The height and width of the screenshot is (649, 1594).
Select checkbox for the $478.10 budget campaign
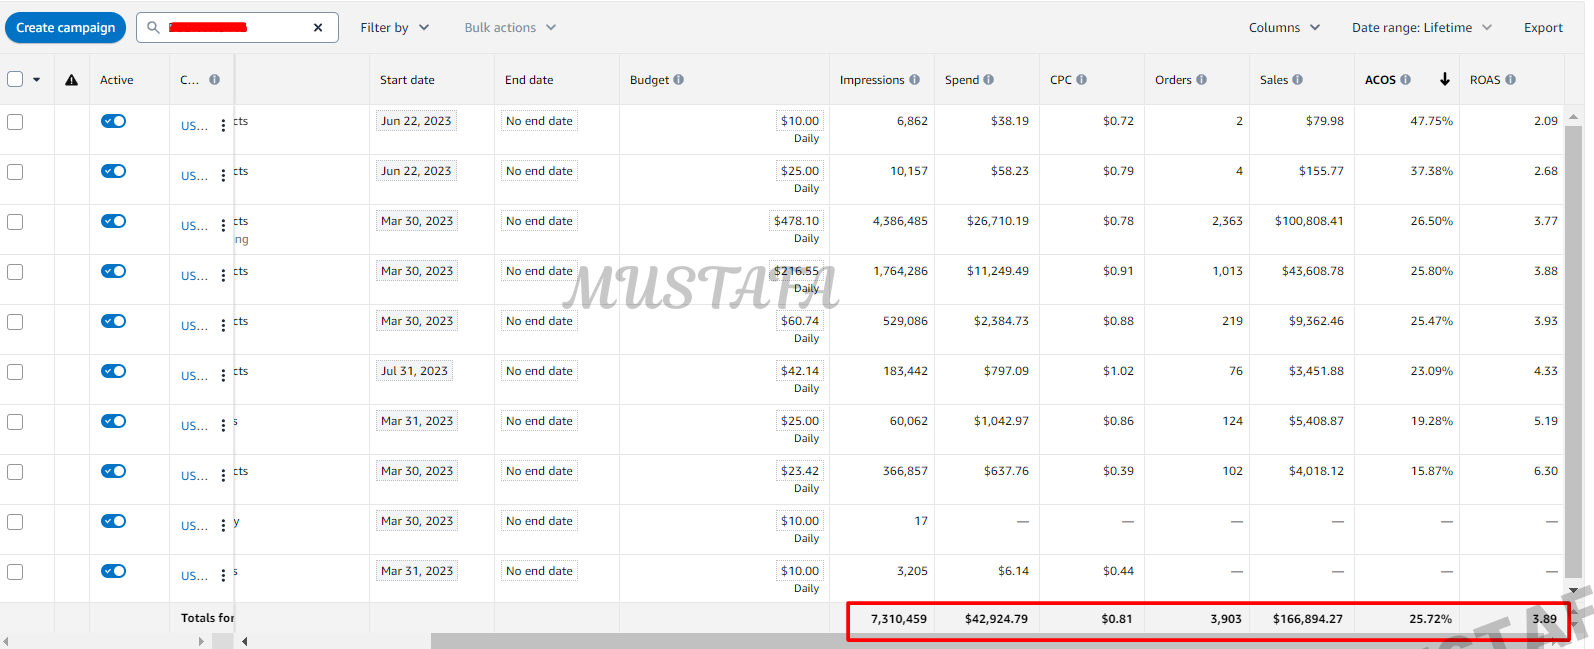[15, 222]
